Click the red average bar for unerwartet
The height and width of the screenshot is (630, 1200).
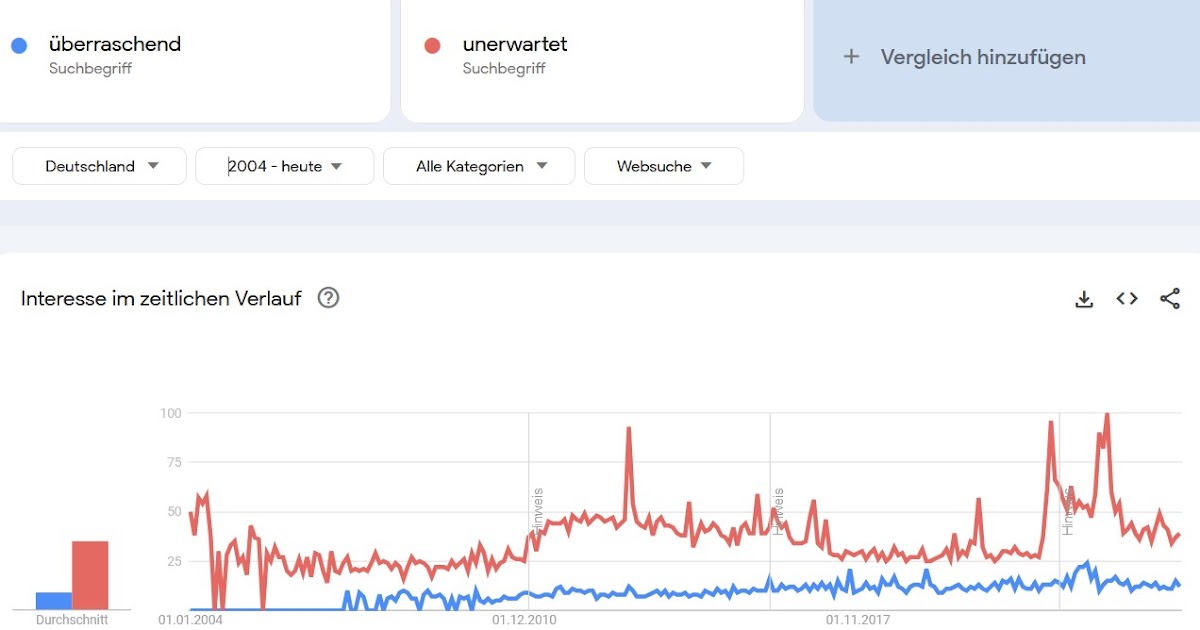pos(90,574)
